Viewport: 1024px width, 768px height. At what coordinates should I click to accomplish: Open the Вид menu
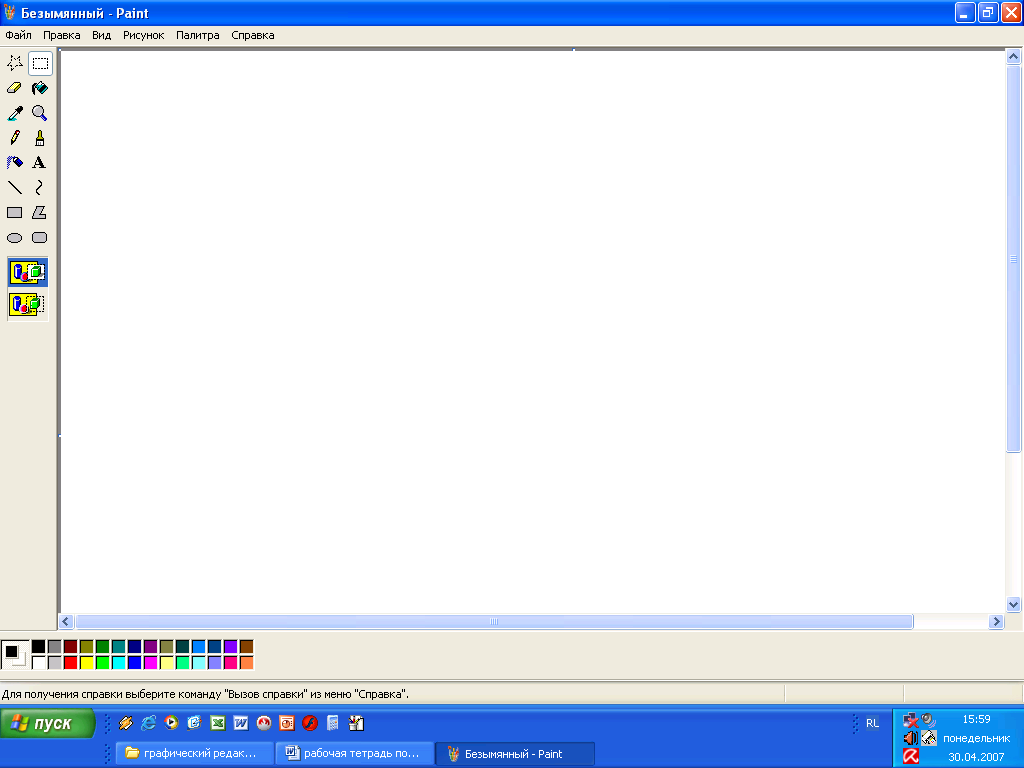click(x=101, y=35)
